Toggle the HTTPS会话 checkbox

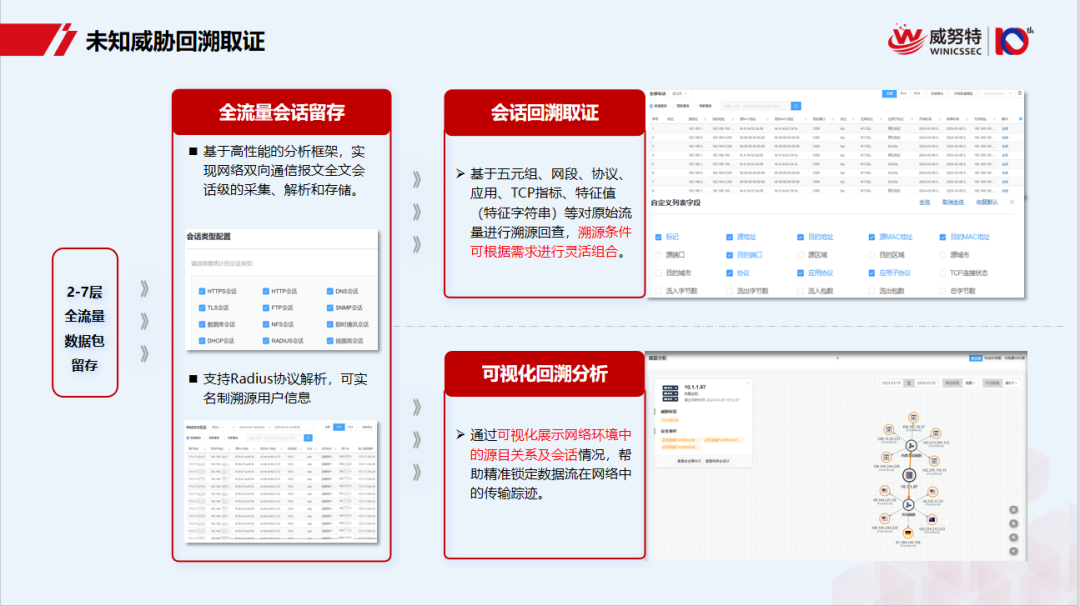[202, 291]
